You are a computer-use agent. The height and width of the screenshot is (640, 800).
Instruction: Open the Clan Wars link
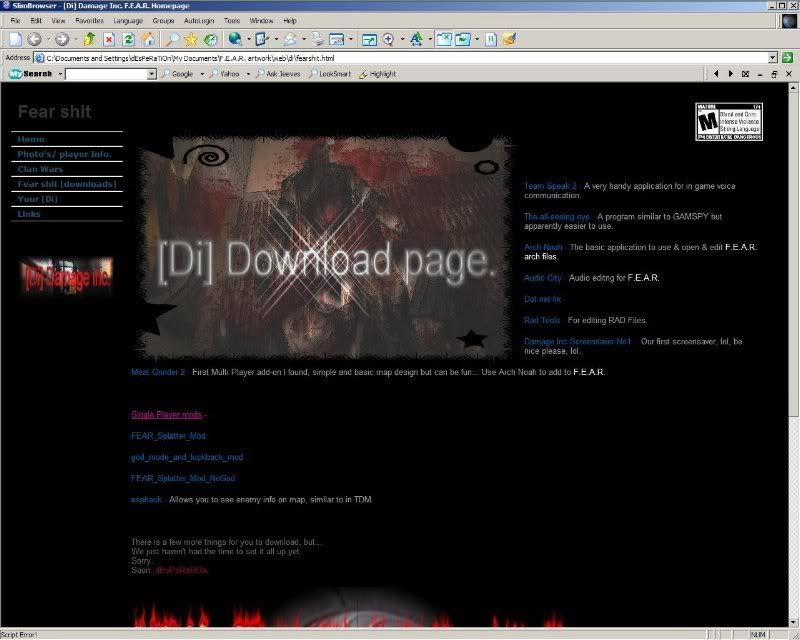coord(40,169)
